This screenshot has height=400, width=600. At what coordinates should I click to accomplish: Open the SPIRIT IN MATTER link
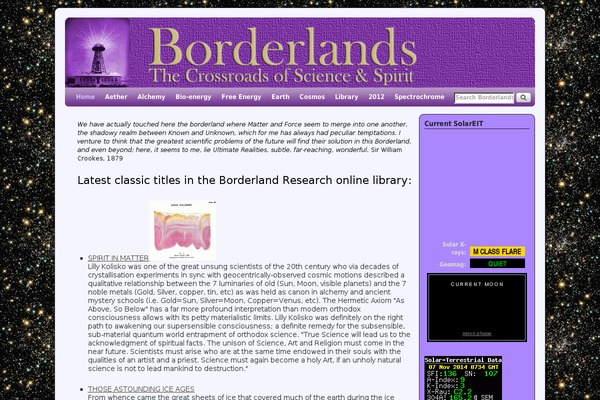tap(118, 258)
